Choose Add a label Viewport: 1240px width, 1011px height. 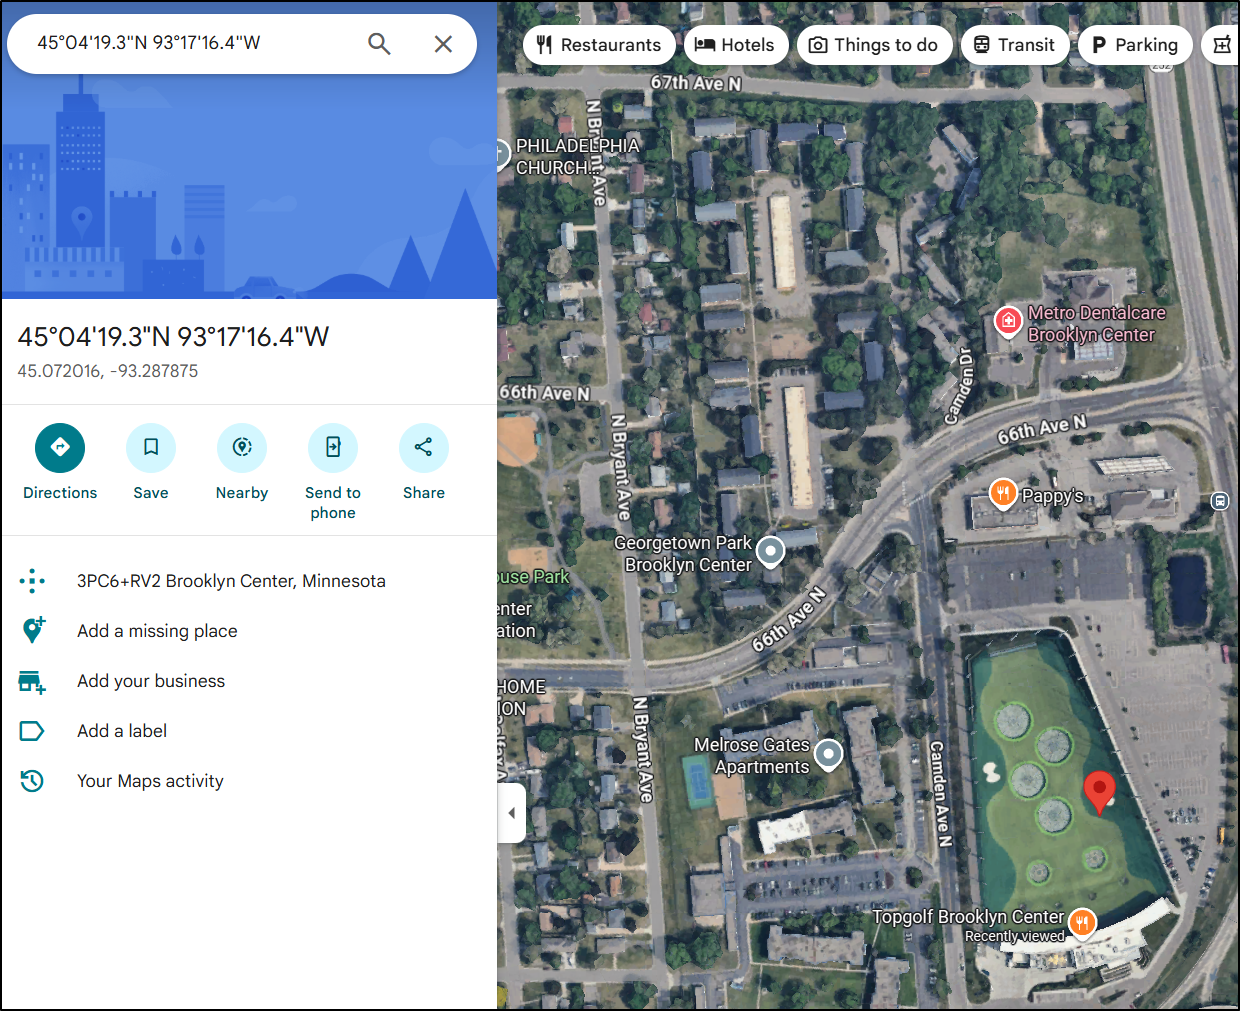coord(122,731)
